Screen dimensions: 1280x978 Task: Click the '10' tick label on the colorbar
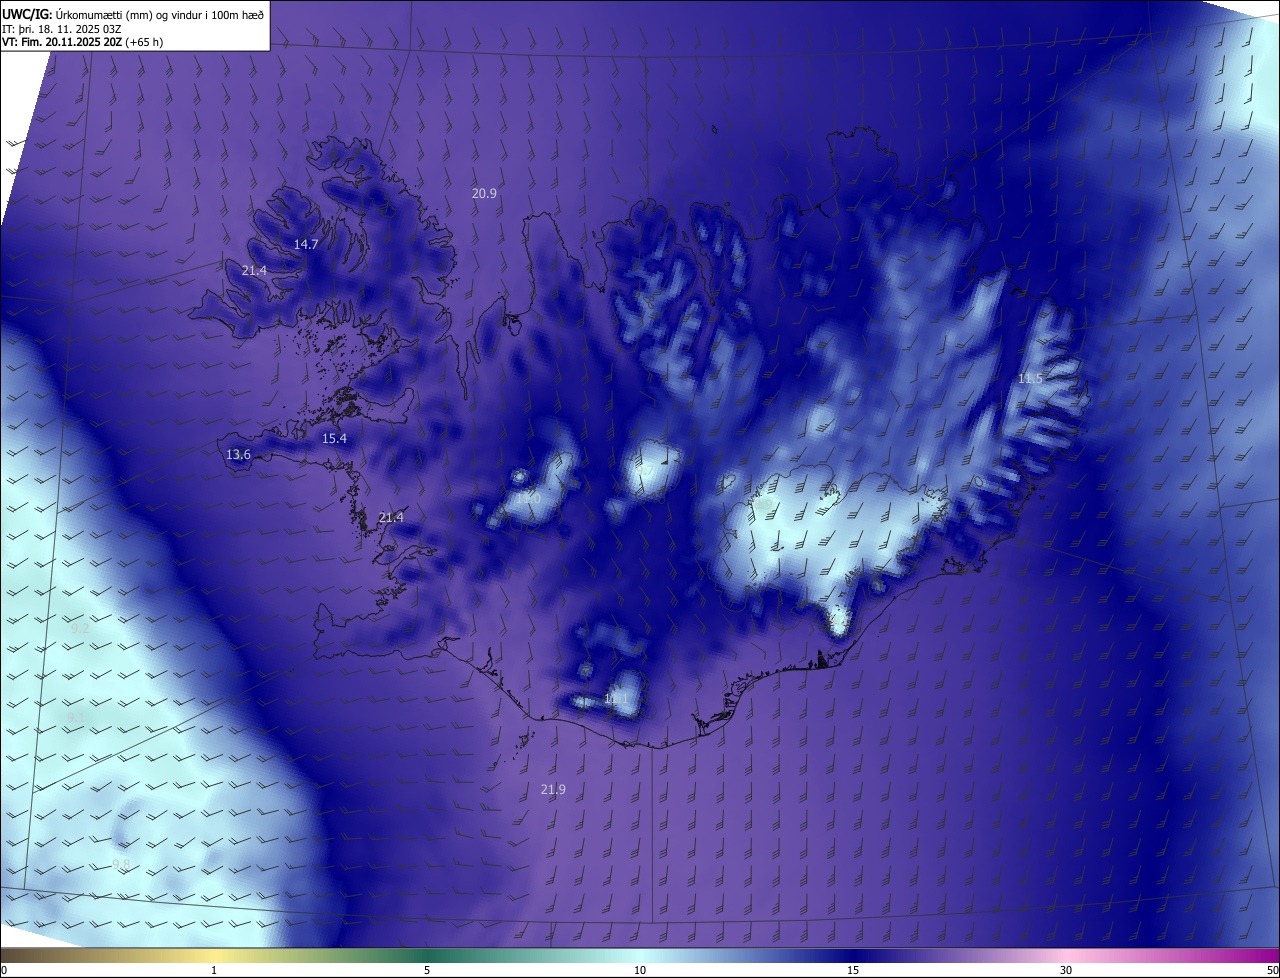tap(640, 970)
